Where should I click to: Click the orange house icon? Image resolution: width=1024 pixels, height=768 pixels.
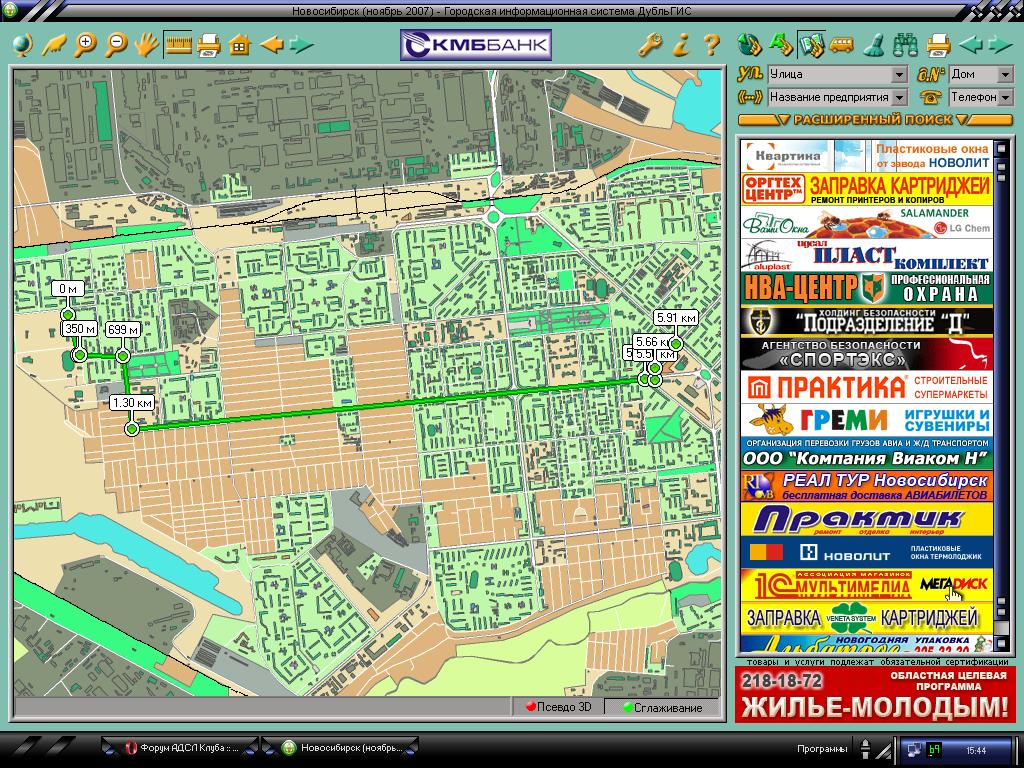click(x=240, y=45)
